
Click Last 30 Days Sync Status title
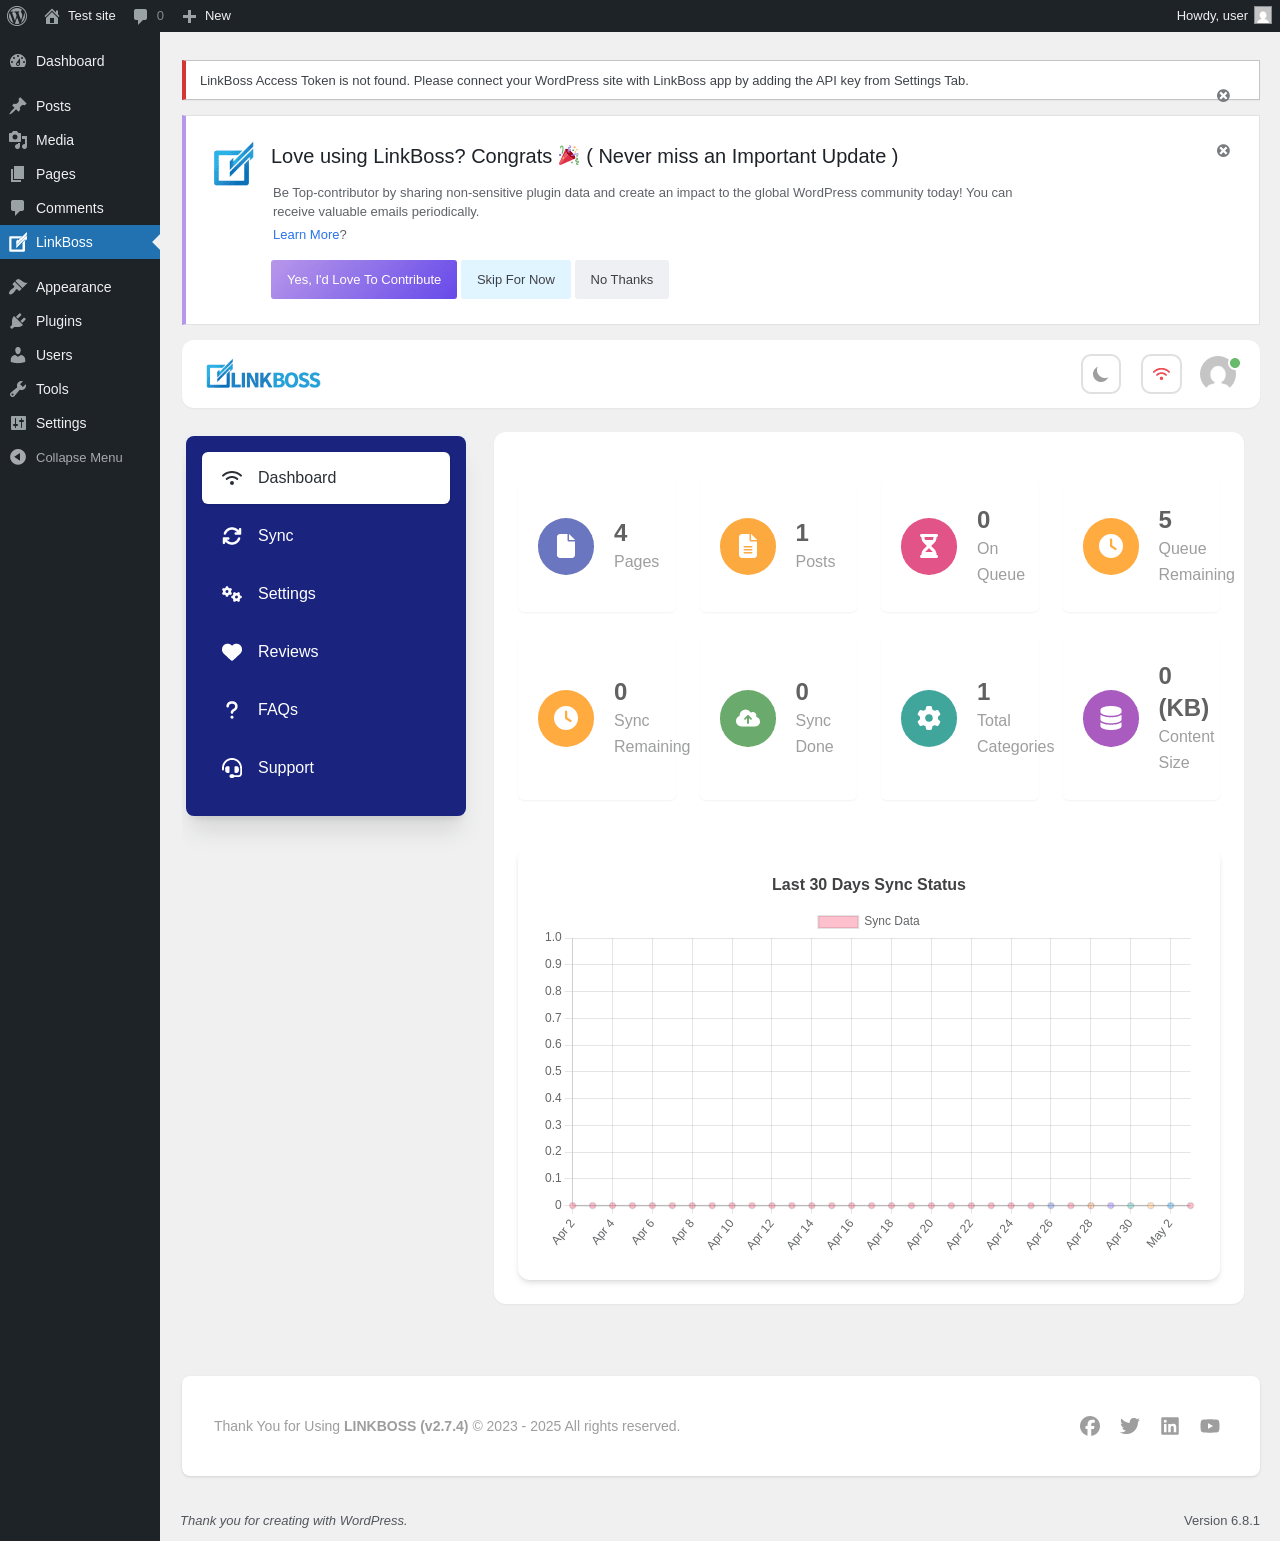point(869,885)
